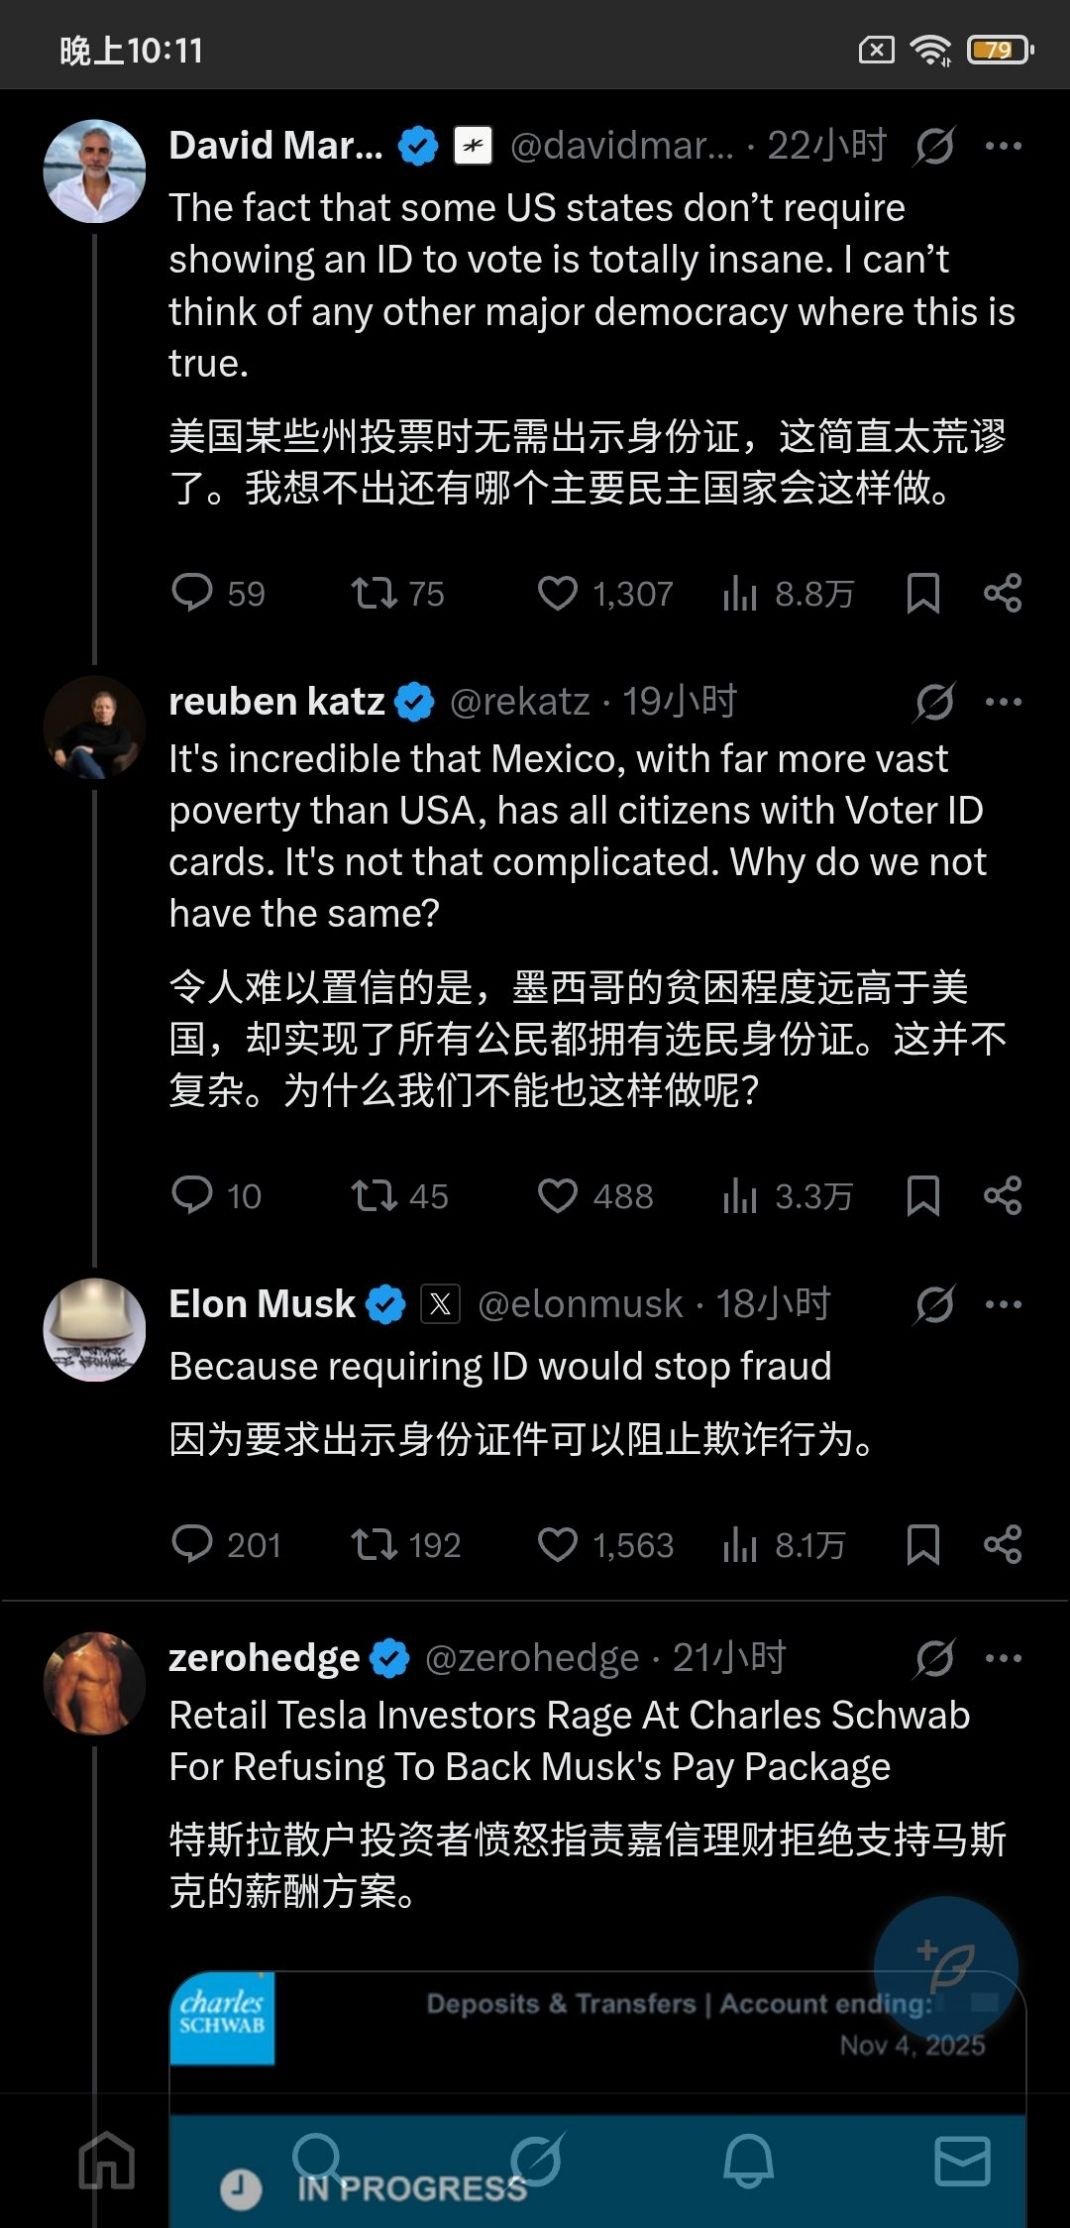Open more options on Elon Musk's tweet
This screenshot has height=2228, width=1070.
[1003, 1304]
